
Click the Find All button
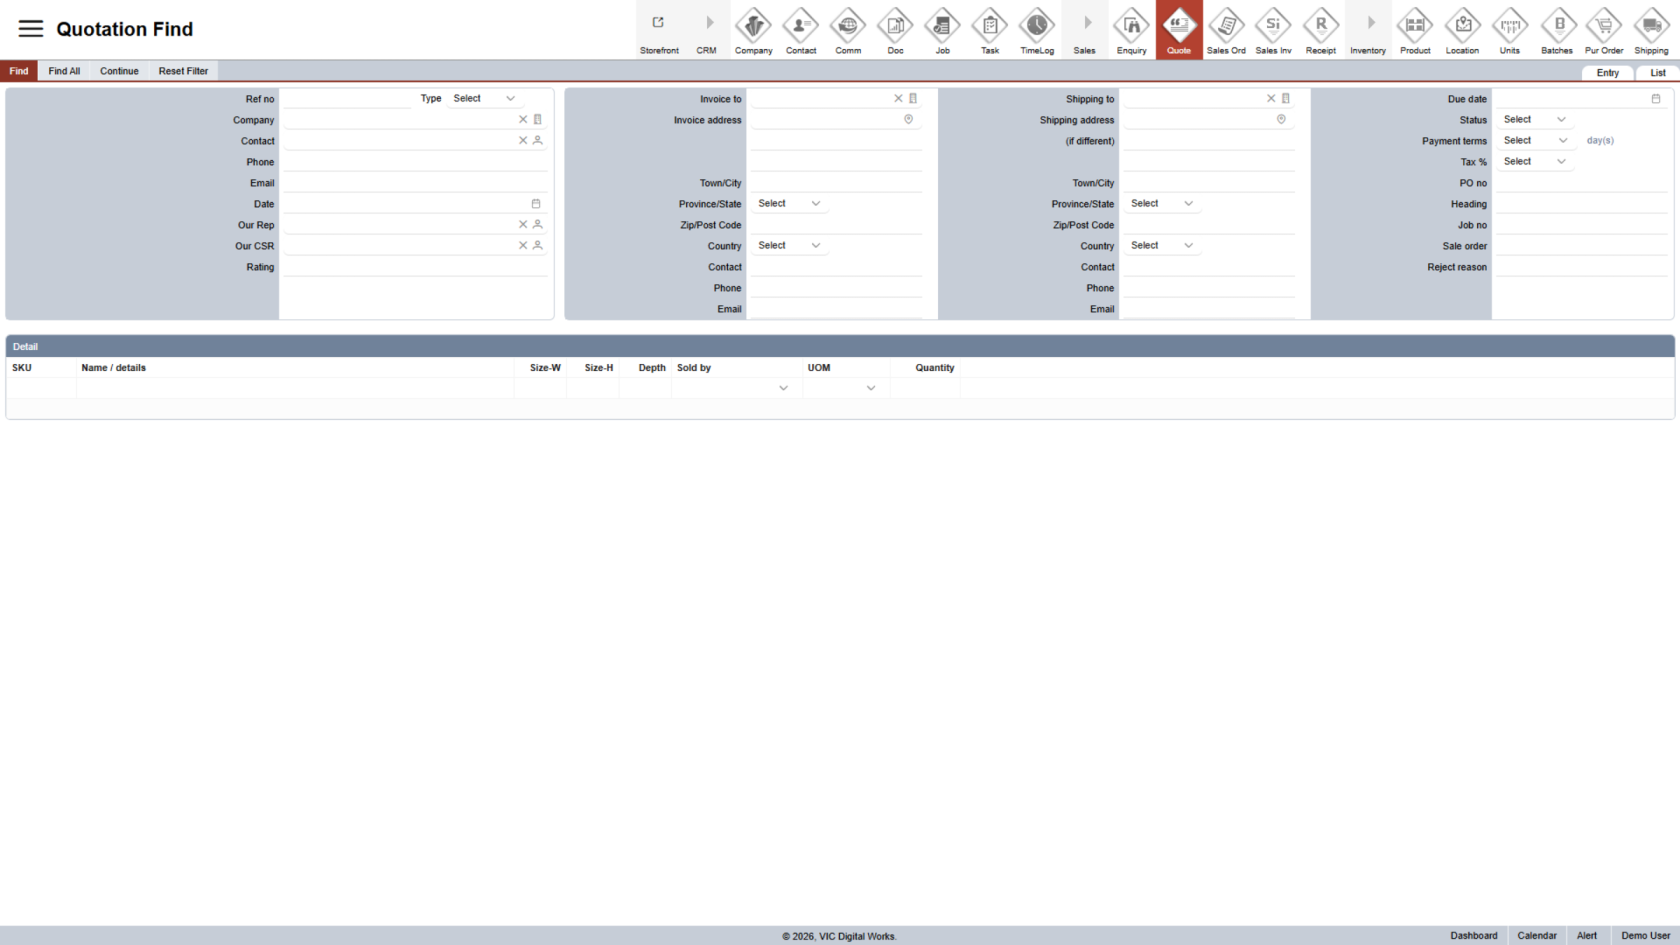(x=64, y=71)
